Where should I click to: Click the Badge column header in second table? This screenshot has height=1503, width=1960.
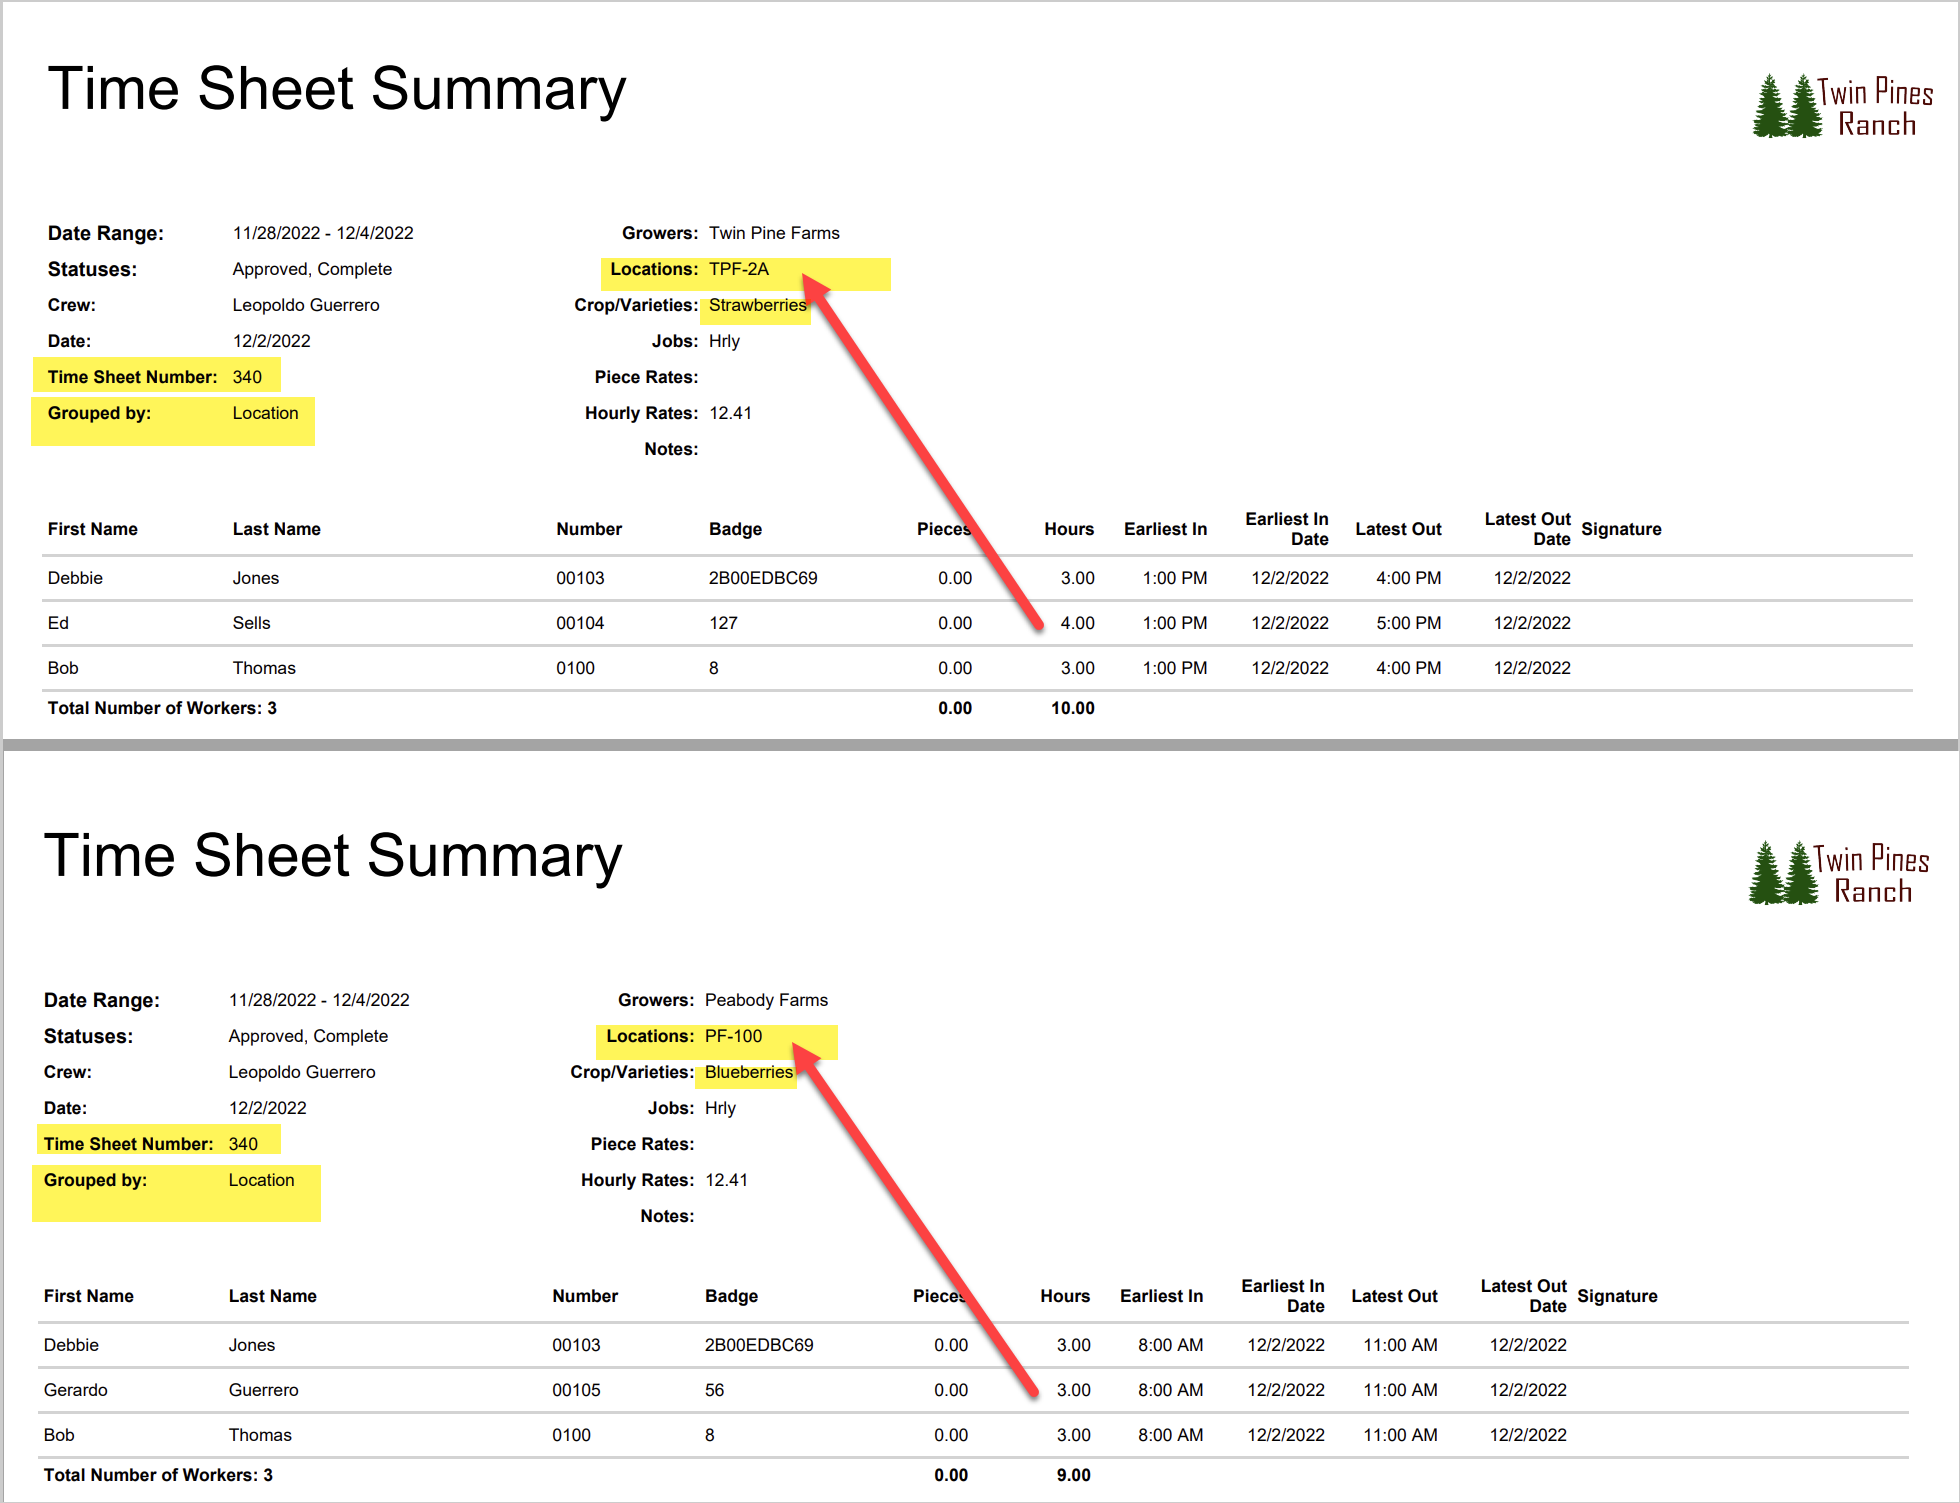731,1296
